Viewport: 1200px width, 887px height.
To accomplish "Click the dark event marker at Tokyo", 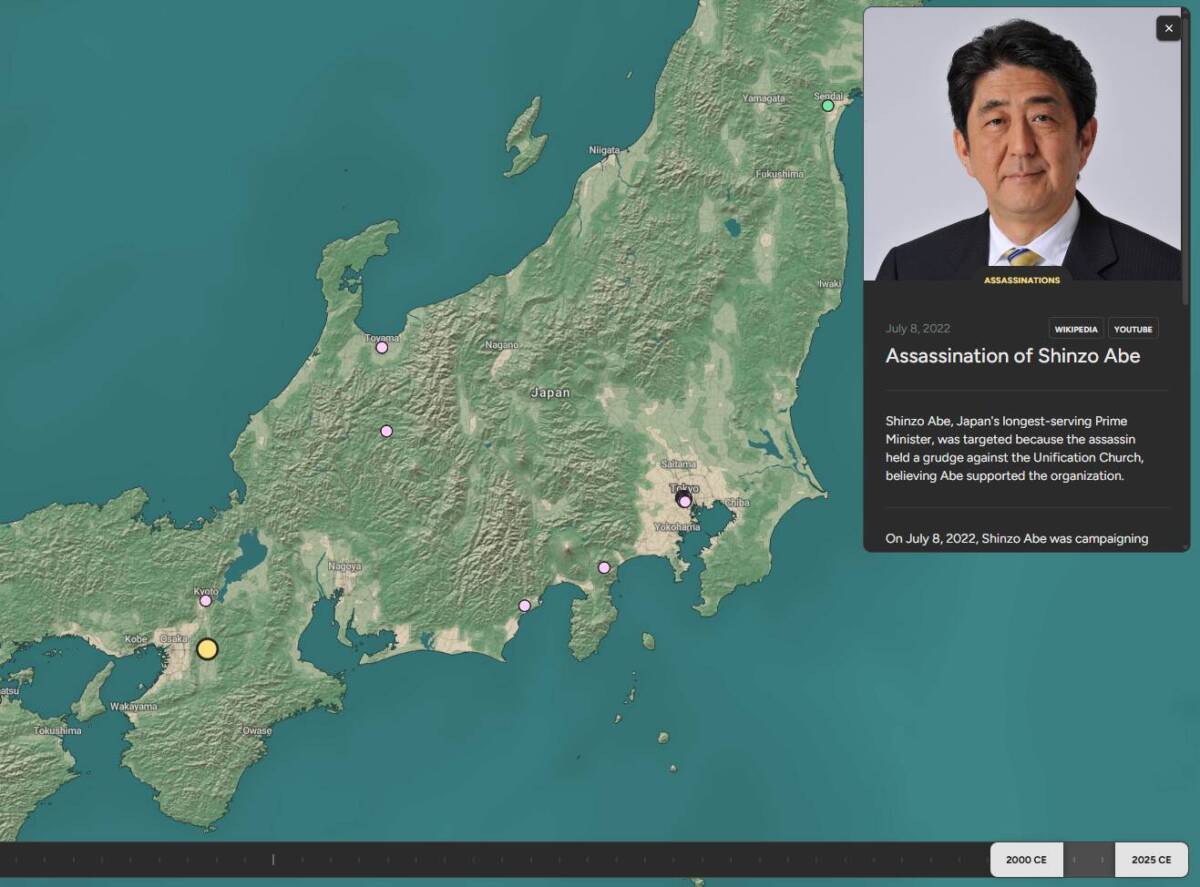I will 683,497.
